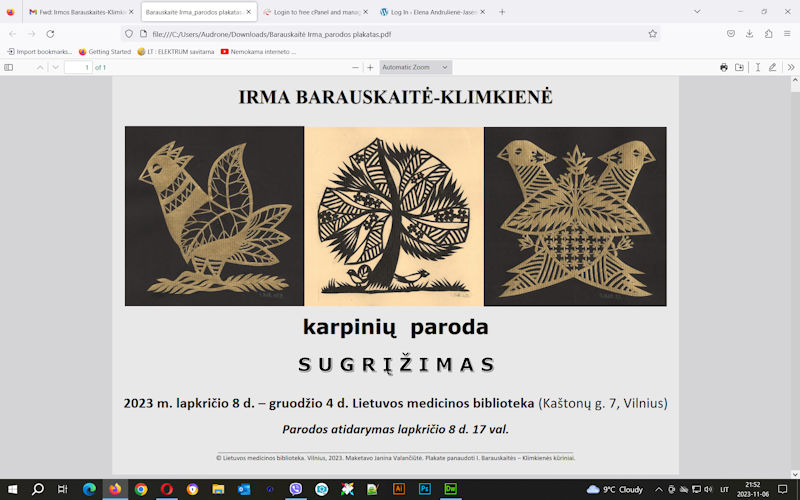Go to the previous PDF page
Screen dimensions: 800x500
[x=40, y=67]
